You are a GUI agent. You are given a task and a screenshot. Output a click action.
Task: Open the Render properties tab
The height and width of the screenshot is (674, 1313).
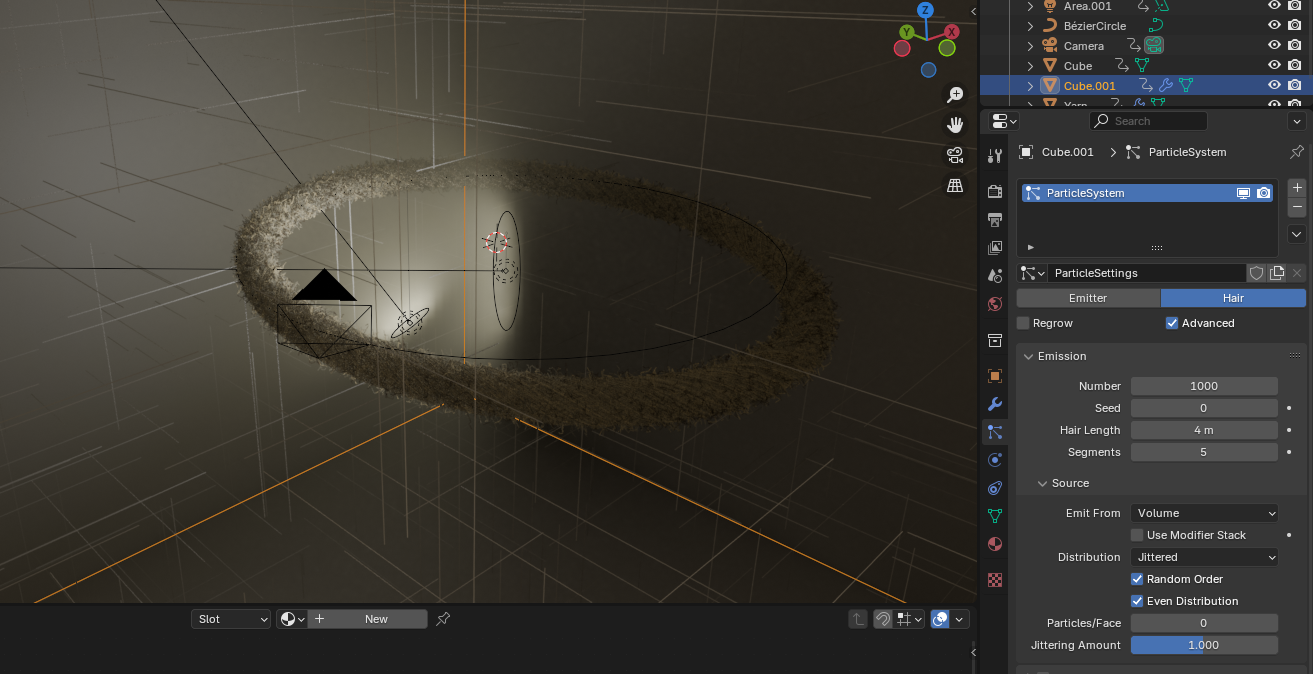click(994, 191)
